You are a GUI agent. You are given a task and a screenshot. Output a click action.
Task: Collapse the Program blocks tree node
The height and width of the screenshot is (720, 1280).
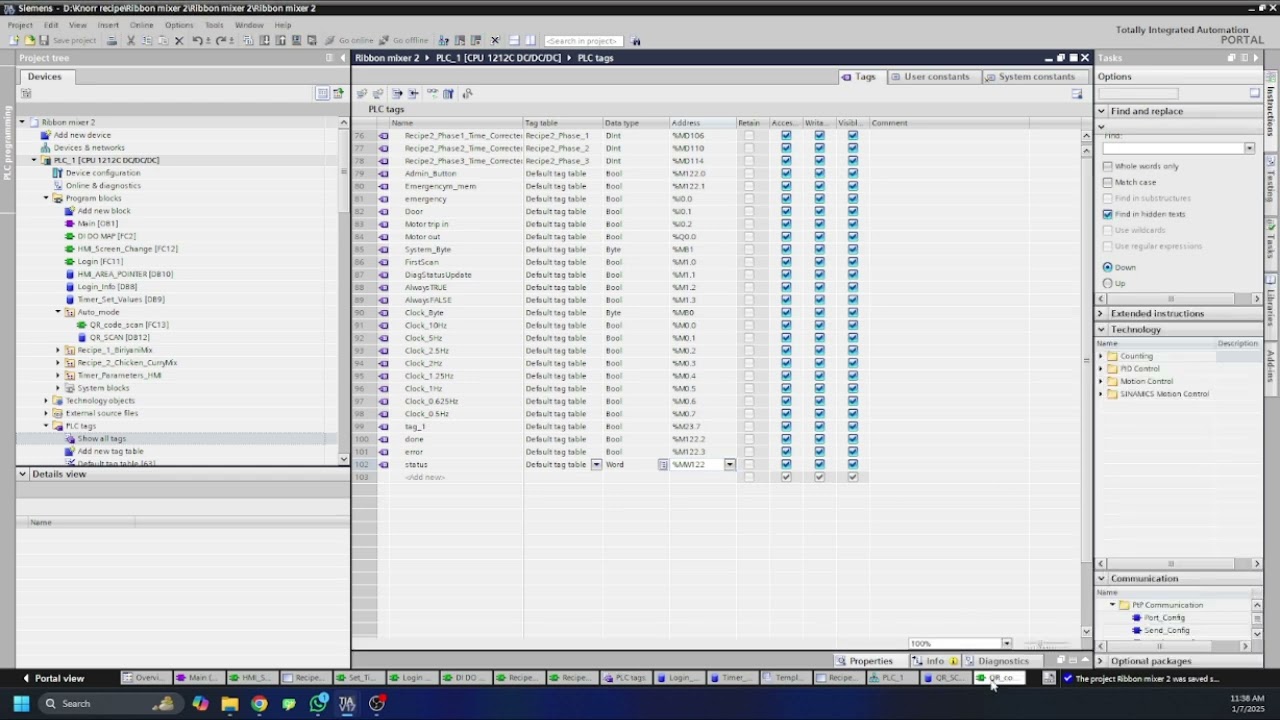(x=46, y=198)
